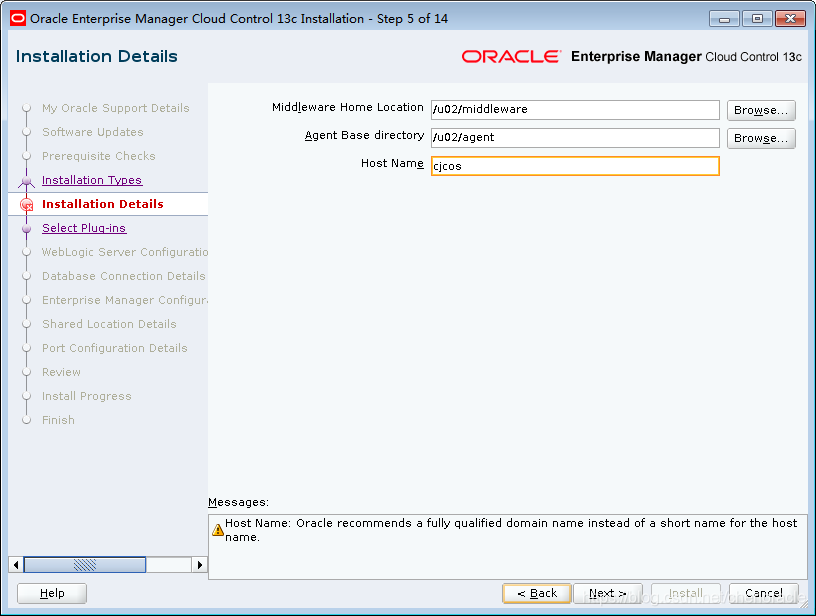This screenshot has height=616, width=816.
Task: Click the host name warning message text
Action: [x=511, y=530]
